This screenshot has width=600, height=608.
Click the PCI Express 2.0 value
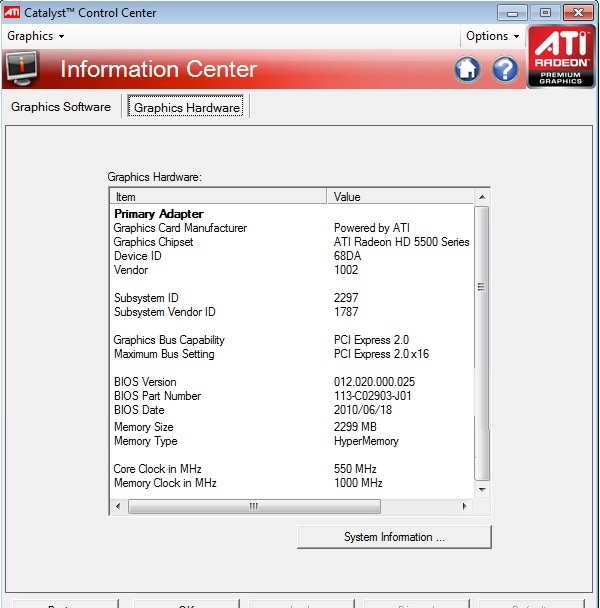(x=371, y=340)
